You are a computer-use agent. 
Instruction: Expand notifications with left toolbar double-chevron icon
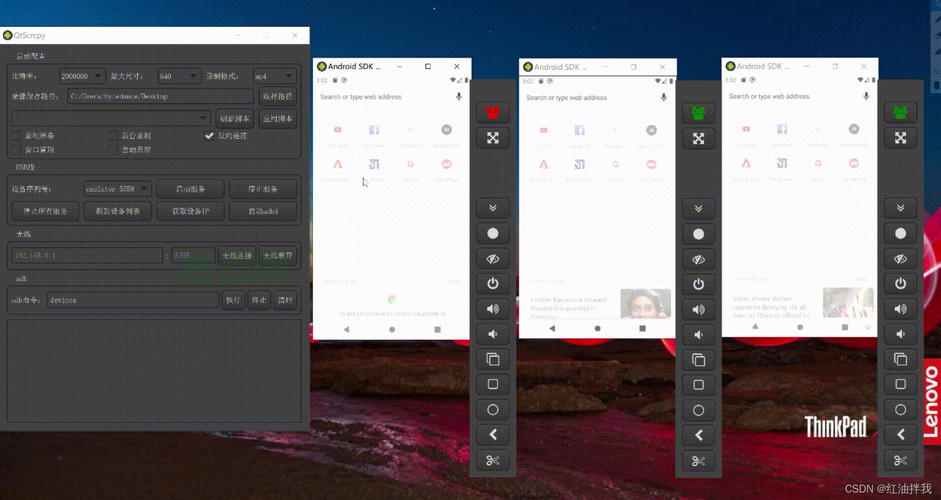click(x=492, y=208)
